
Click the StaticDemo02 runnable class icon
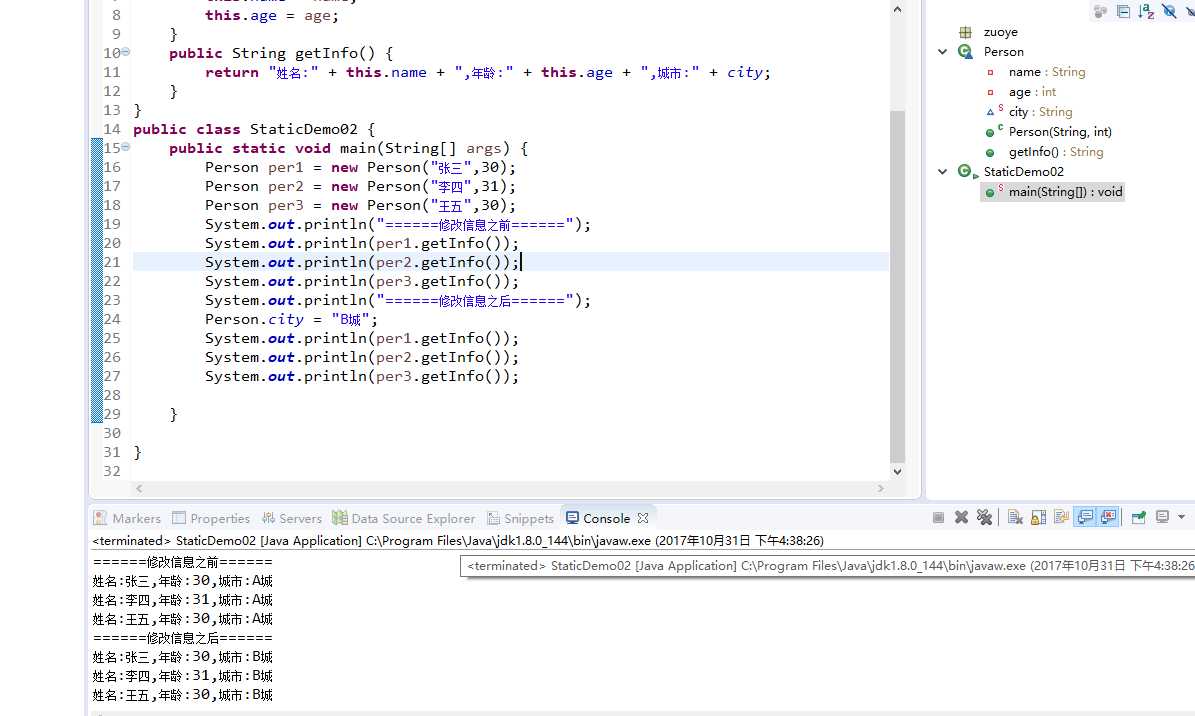(x=966, y=172)
